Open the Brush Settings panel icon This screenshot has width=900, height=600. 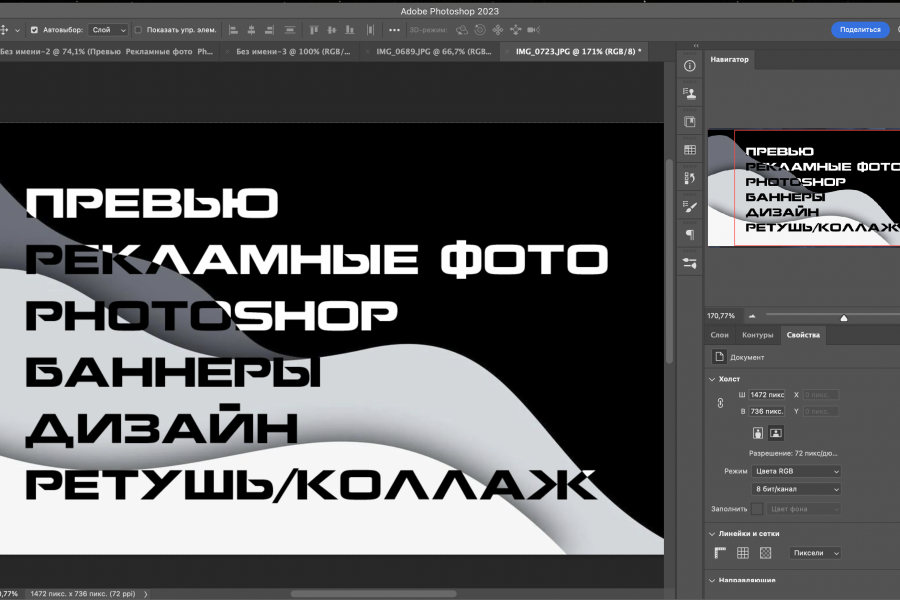pyautogui.click(x=689, y=208)
